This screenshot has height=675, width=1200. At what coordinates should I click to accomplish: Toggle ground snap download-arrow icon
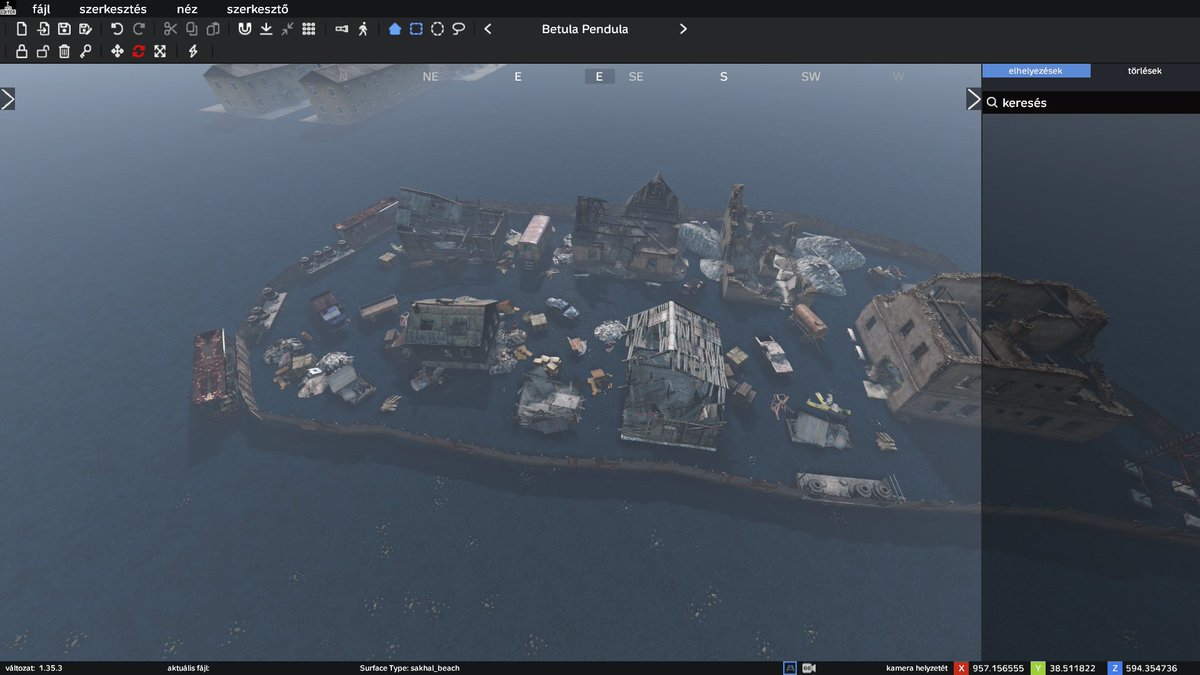[266, 29]
